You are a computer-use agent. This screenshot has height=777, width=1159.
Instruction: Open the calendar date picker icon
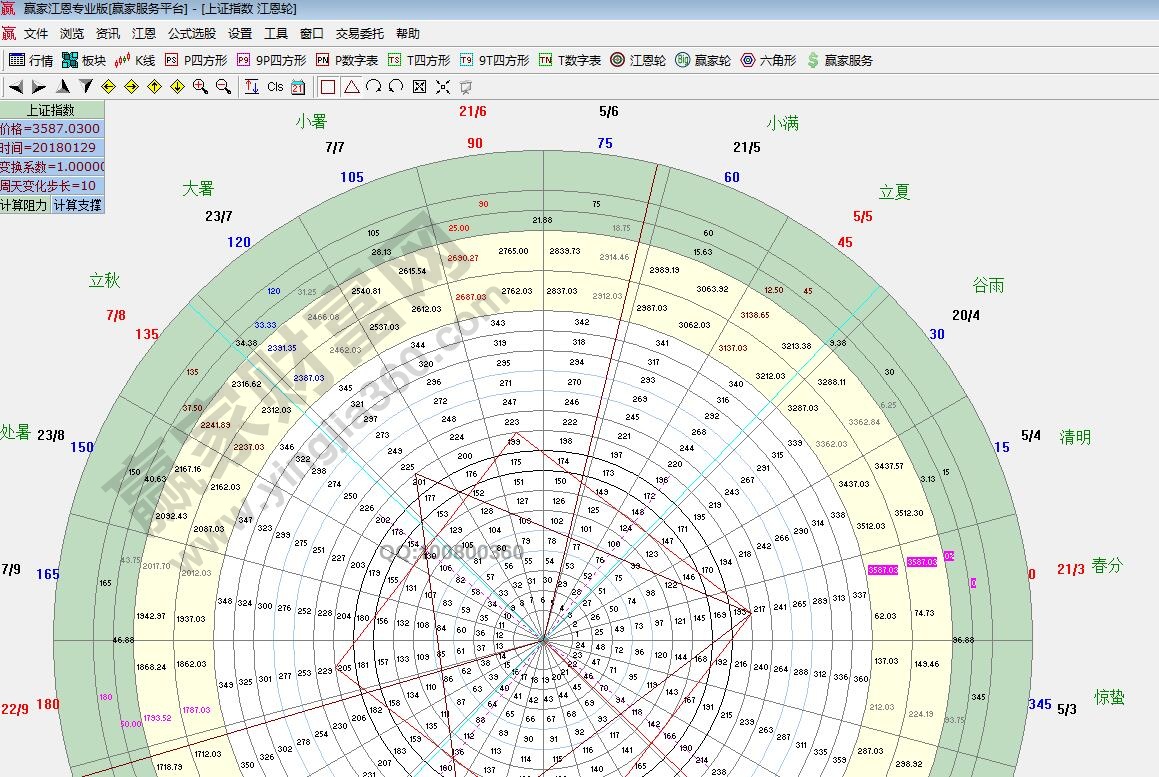click(298, 87)
